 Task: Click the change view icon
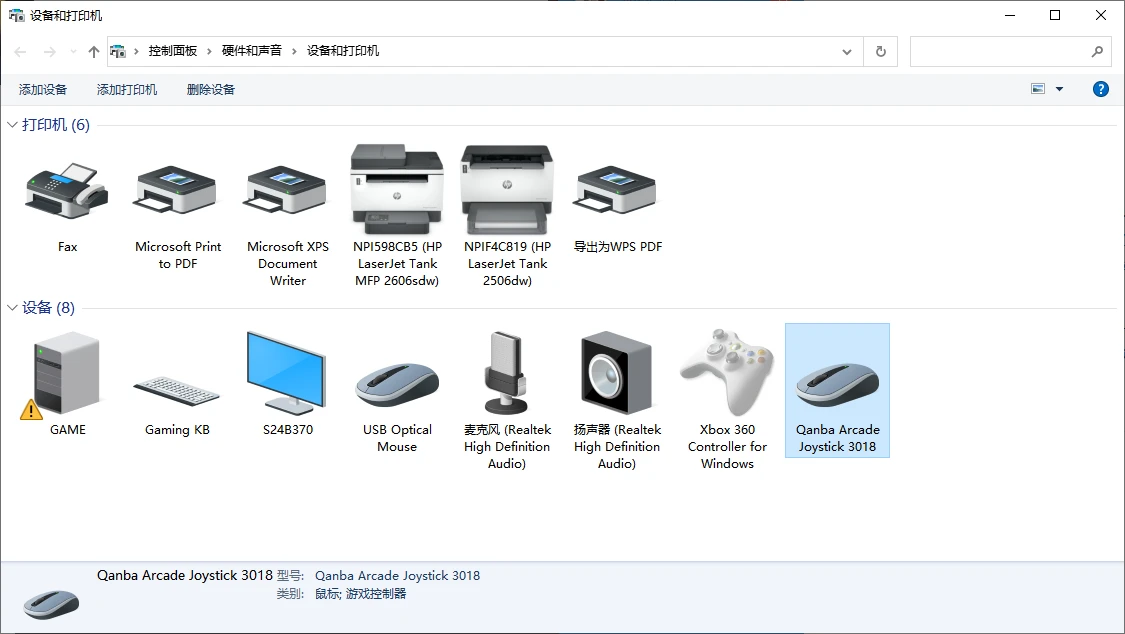coord(1037,89)
